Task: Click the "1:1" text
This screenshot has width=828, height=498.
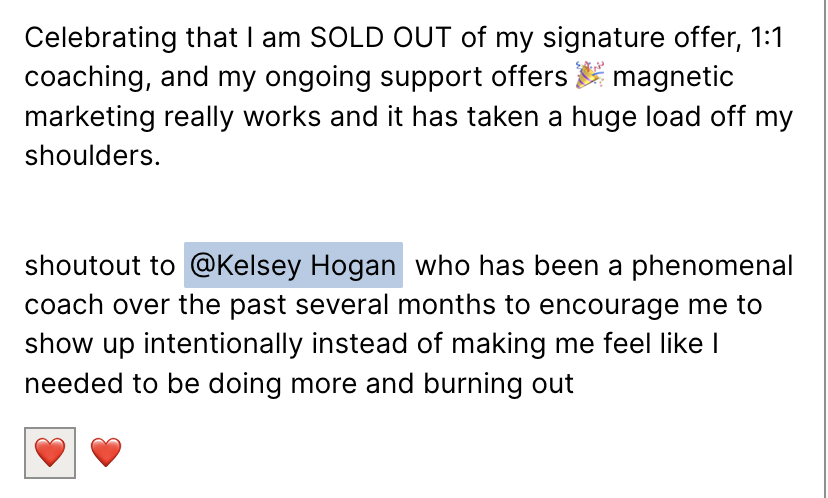Action: point(767,38)
